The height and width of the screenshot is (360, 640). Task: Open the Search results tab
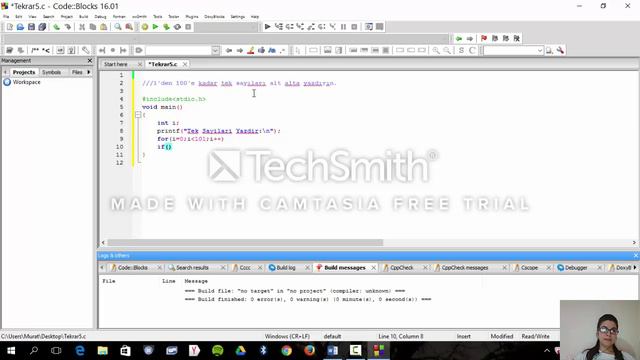pyautogui.click(x=192, y=268)
